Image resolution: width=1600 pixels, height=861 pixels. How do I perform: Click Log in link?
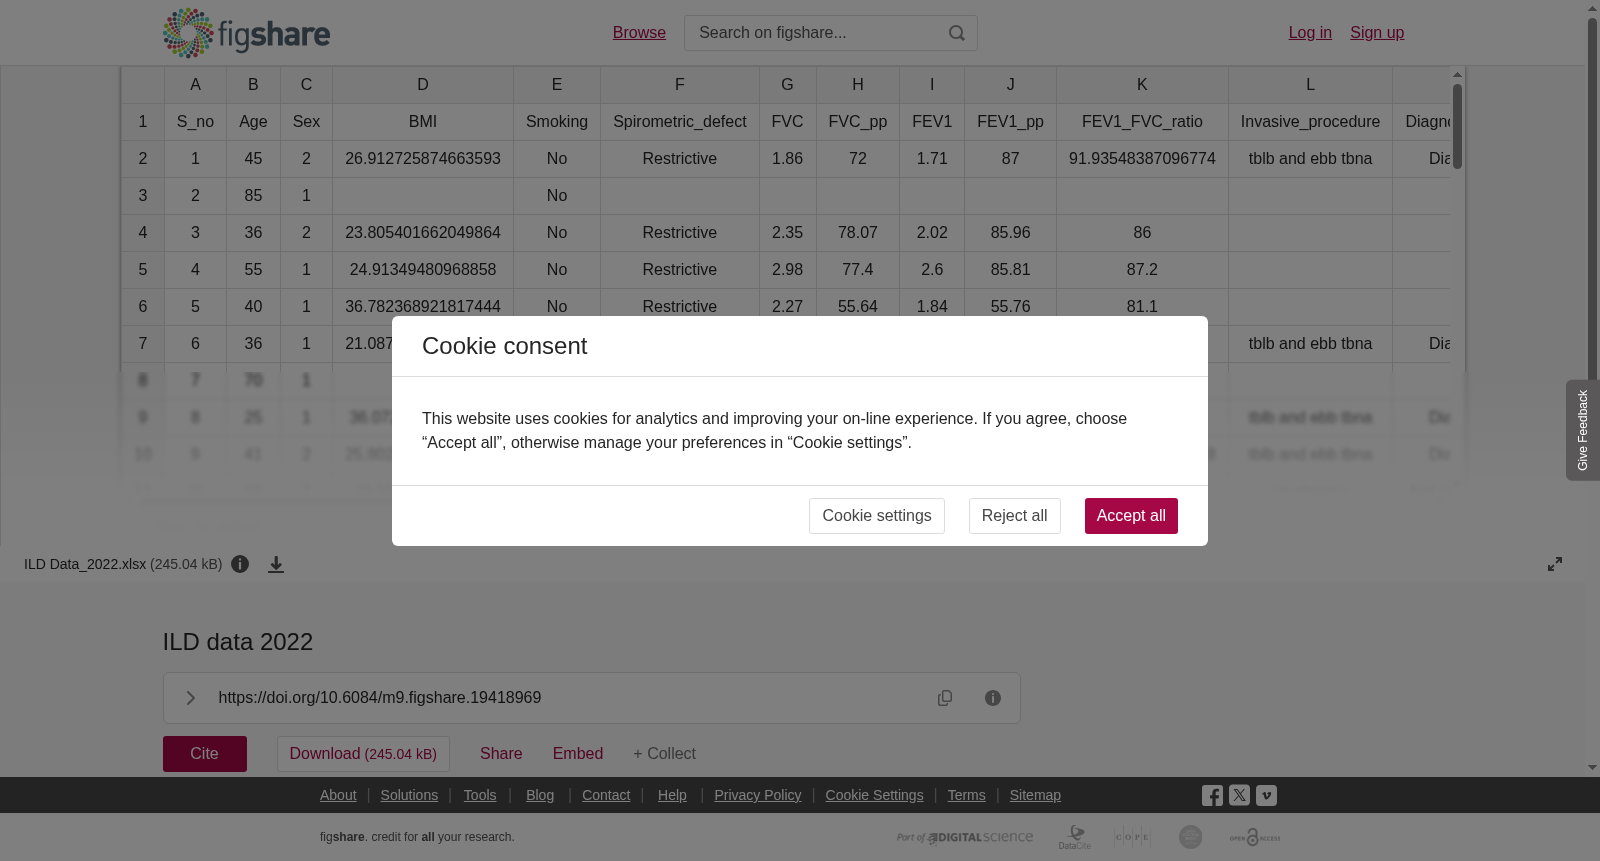(x=1310, y=33)
